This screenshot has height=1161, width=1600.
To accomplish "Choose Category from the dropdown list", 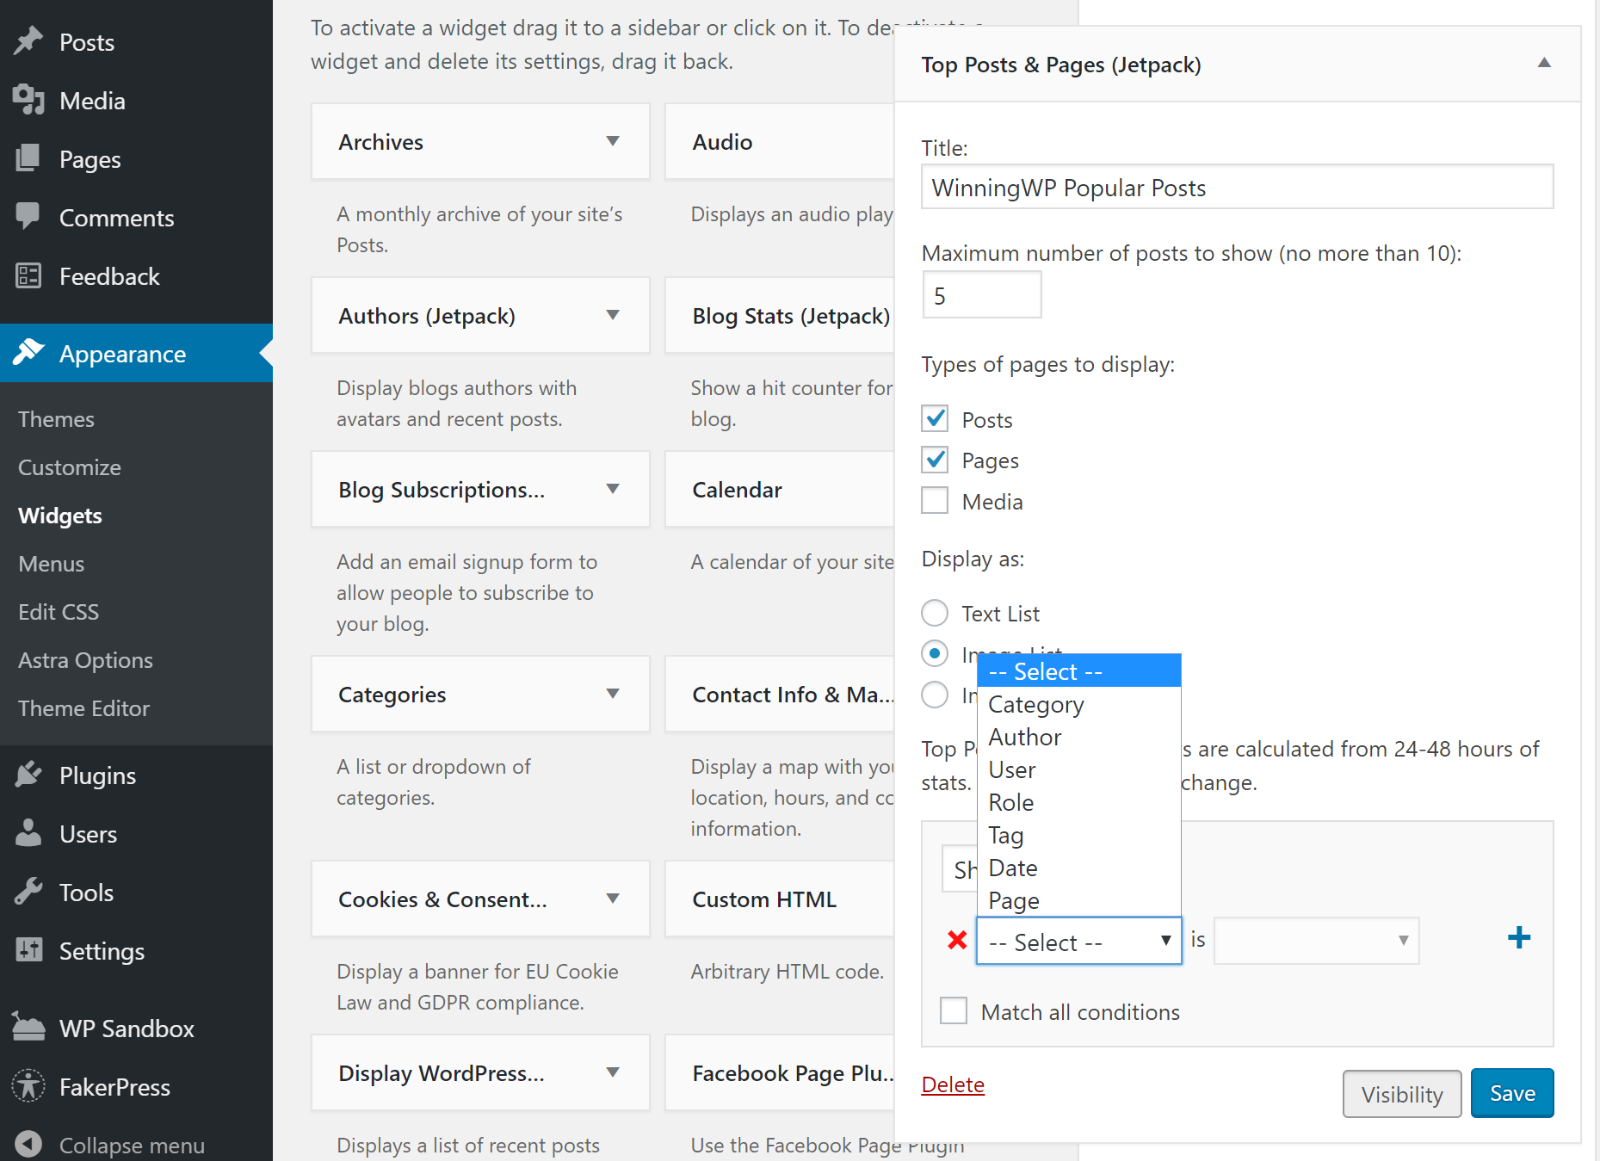I will pyautogui.click(x=1079, y=704).
